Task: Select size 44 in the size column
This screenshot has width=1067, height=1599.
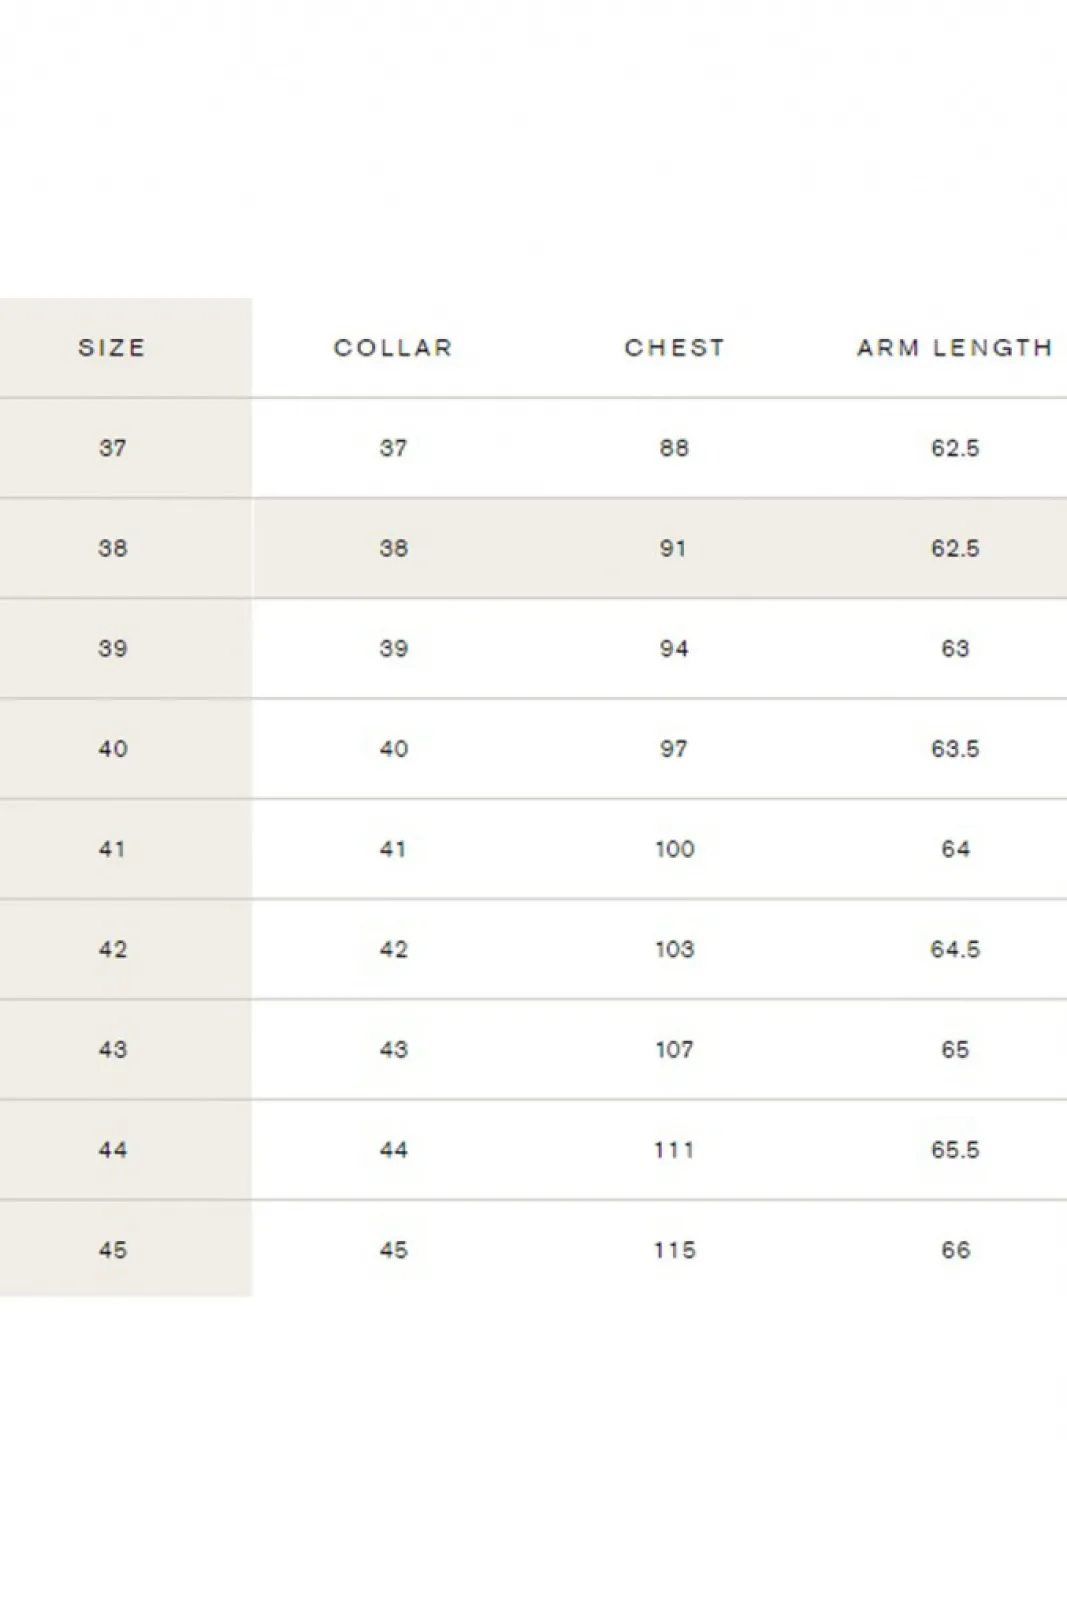Action: 112,1149
